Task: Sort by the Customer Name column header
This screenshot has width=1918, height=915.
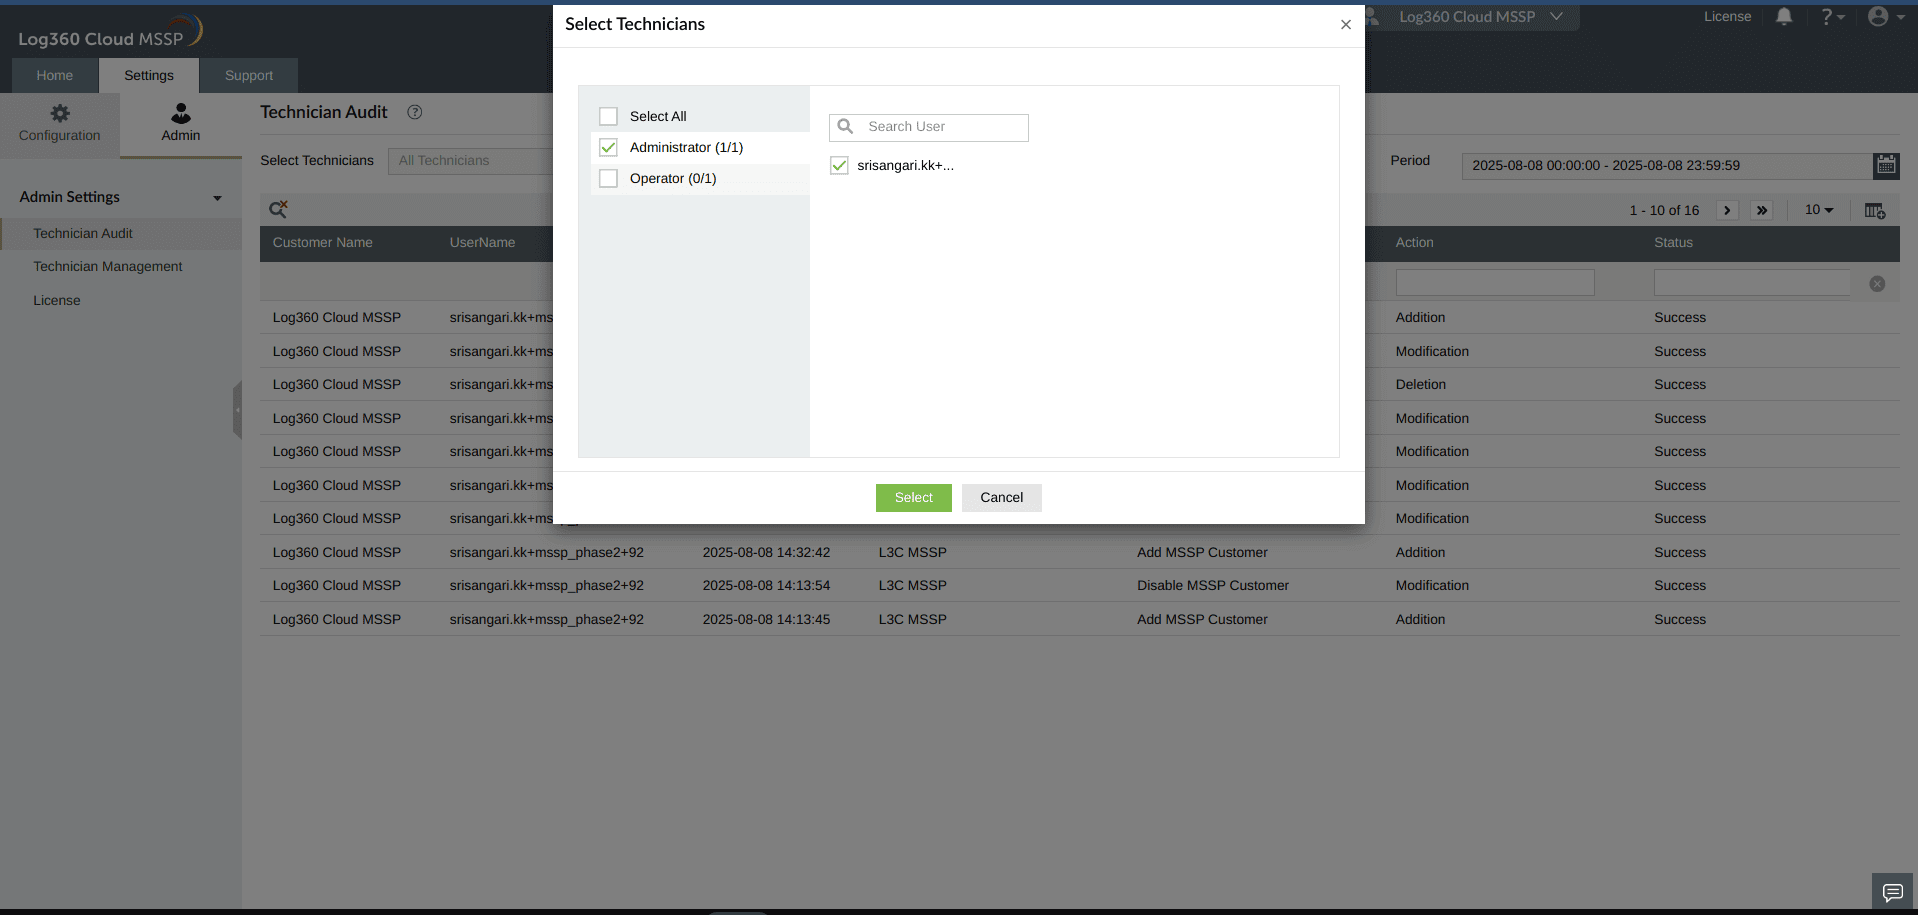Action: point(323,243)
